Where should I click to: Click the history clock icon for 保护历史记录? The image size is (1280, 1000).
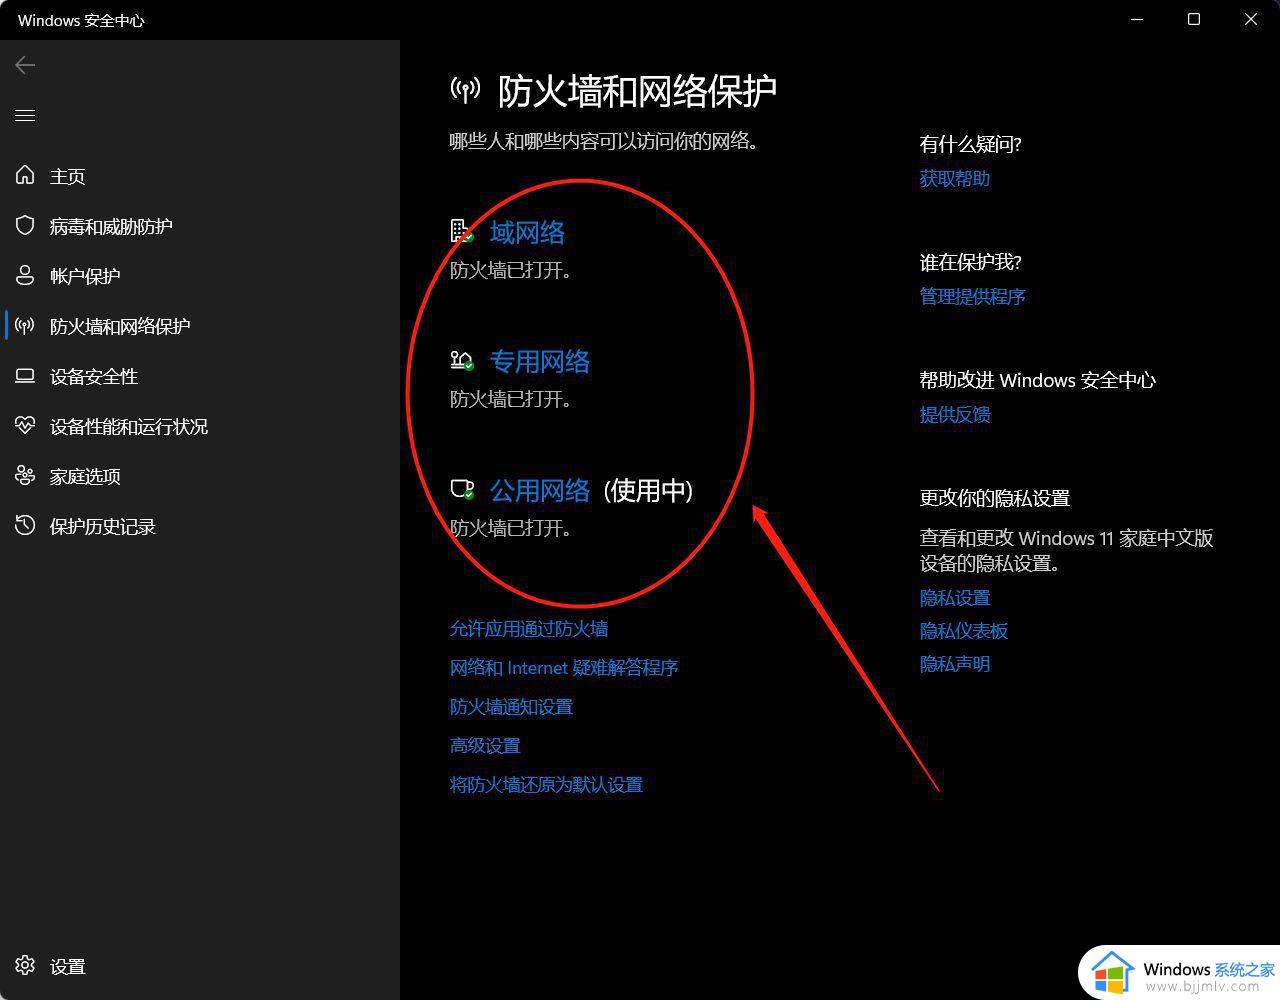pos(25,525)
